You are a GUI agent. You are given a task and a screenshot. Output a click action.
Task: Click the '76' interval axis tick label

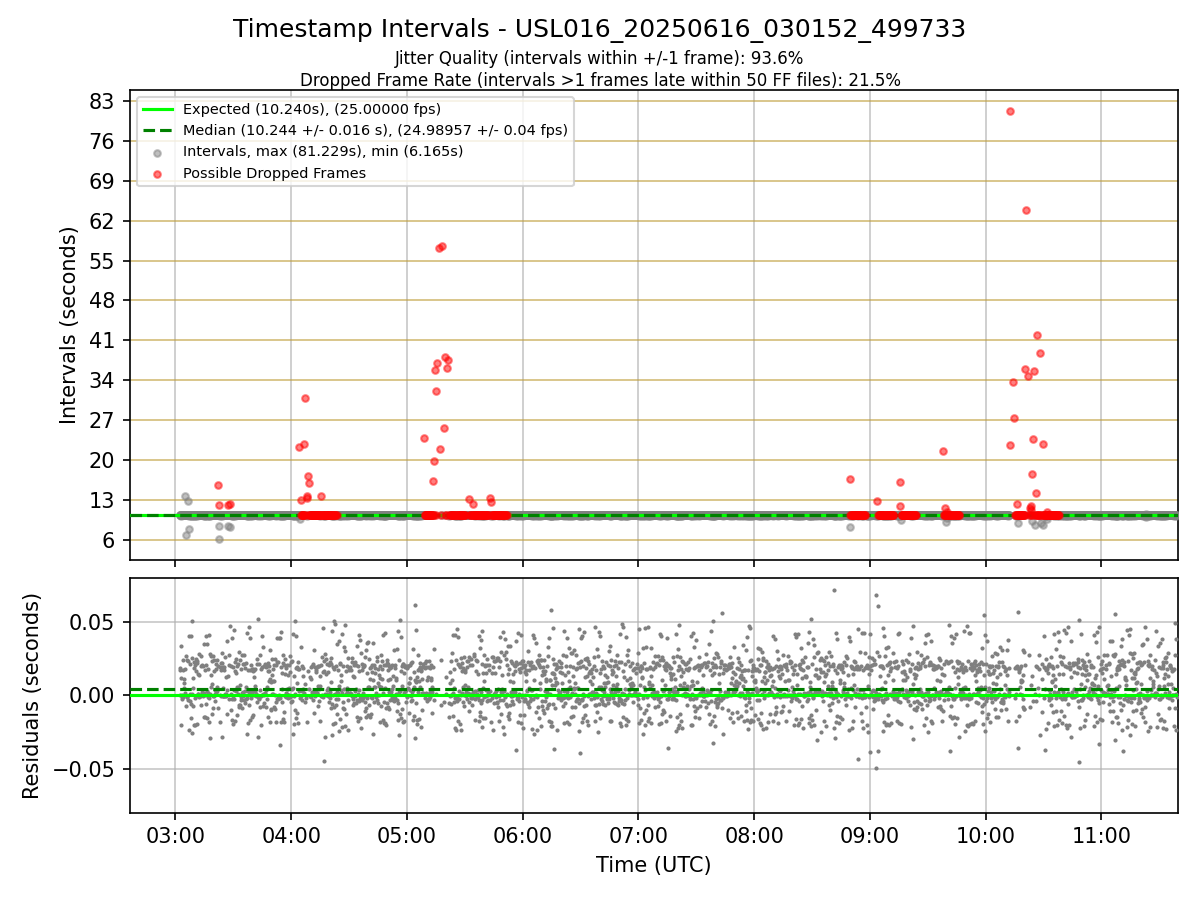(x=103, y=141)
